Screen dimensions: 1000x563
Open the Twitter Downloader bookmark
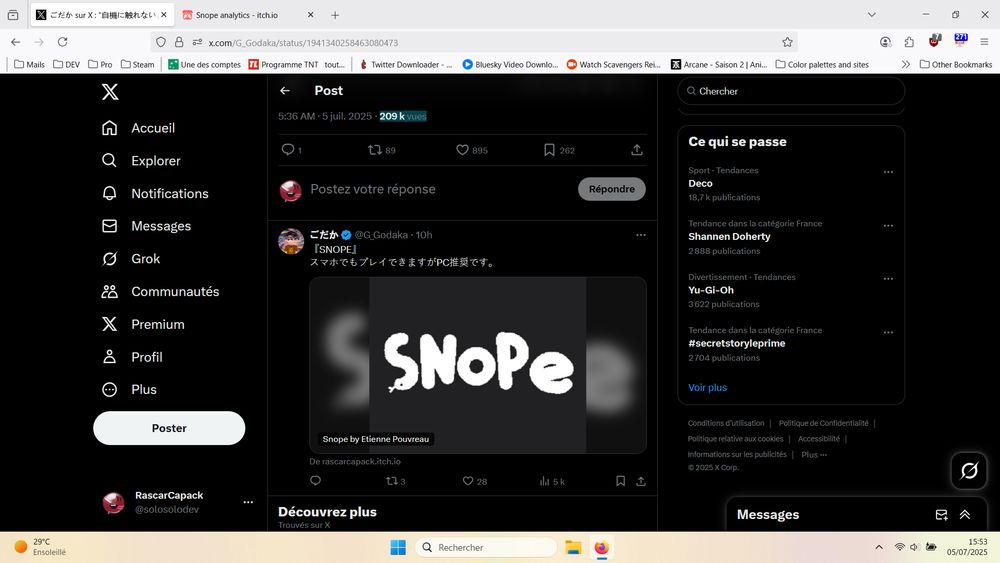point(405,64)
